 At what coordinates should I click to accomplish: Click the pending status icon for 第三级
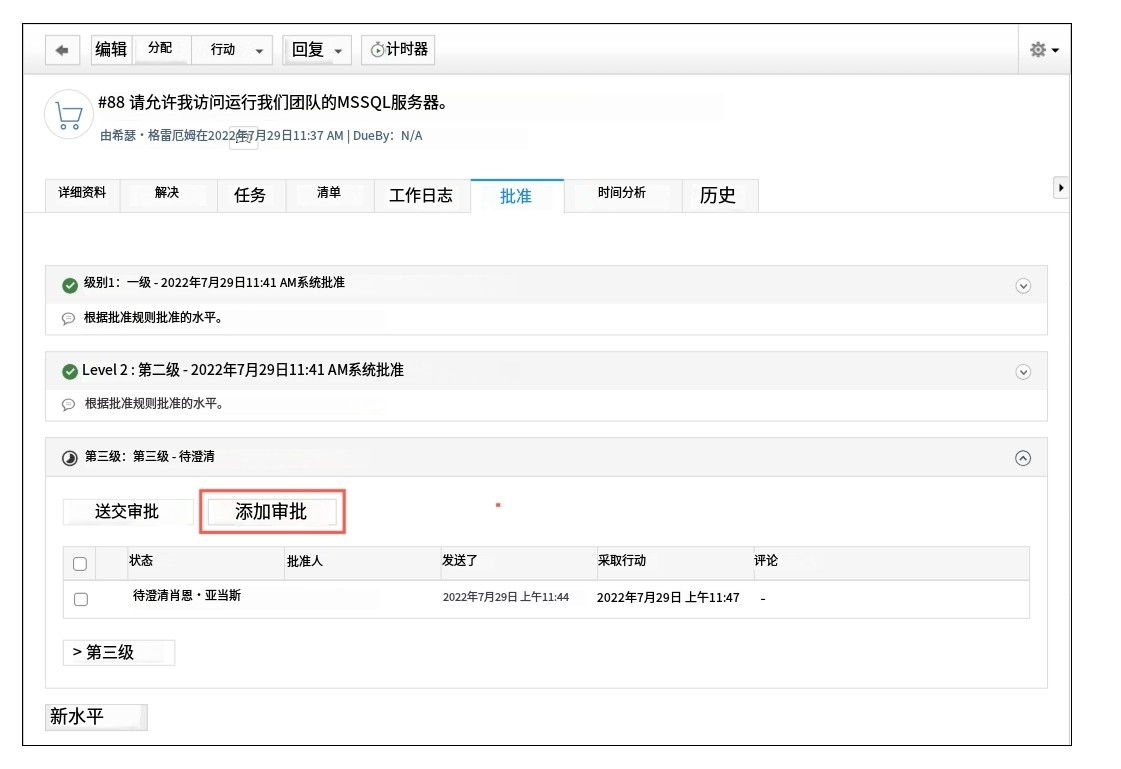coord(70,458)
